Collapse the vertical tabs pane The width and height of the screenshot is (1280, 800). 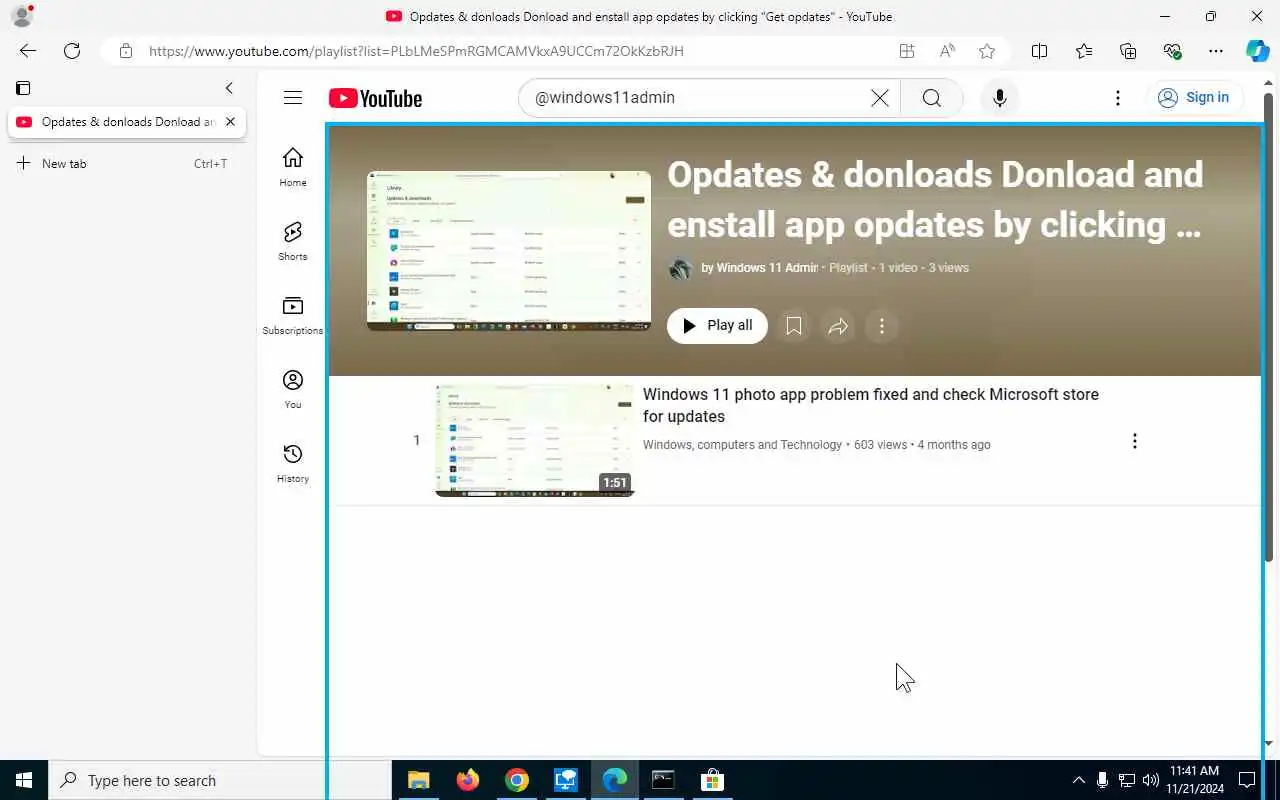click(229, 88)
